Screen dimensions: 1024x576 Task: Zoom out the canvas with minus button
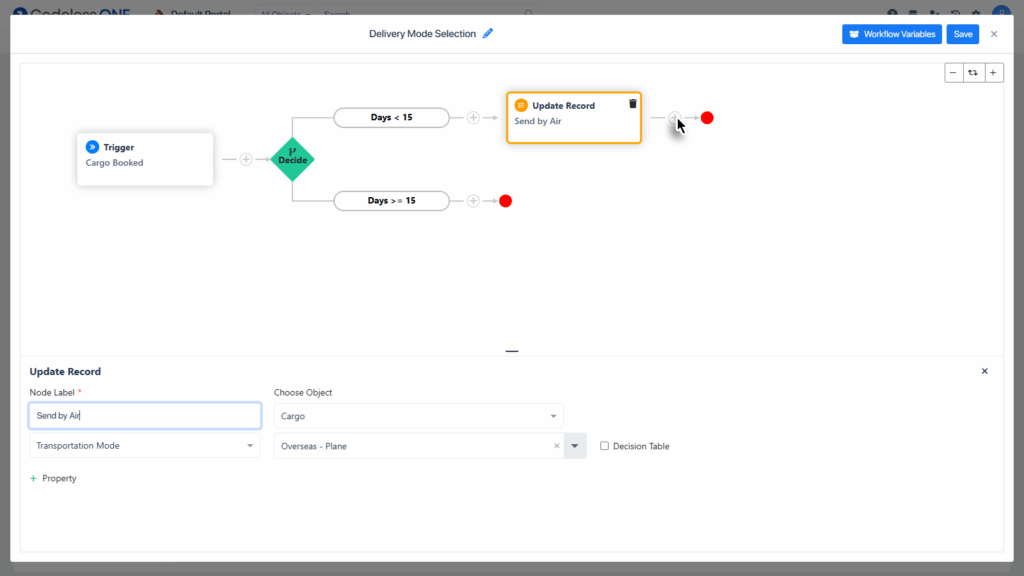pyautogui.click(x=954, y=73)
